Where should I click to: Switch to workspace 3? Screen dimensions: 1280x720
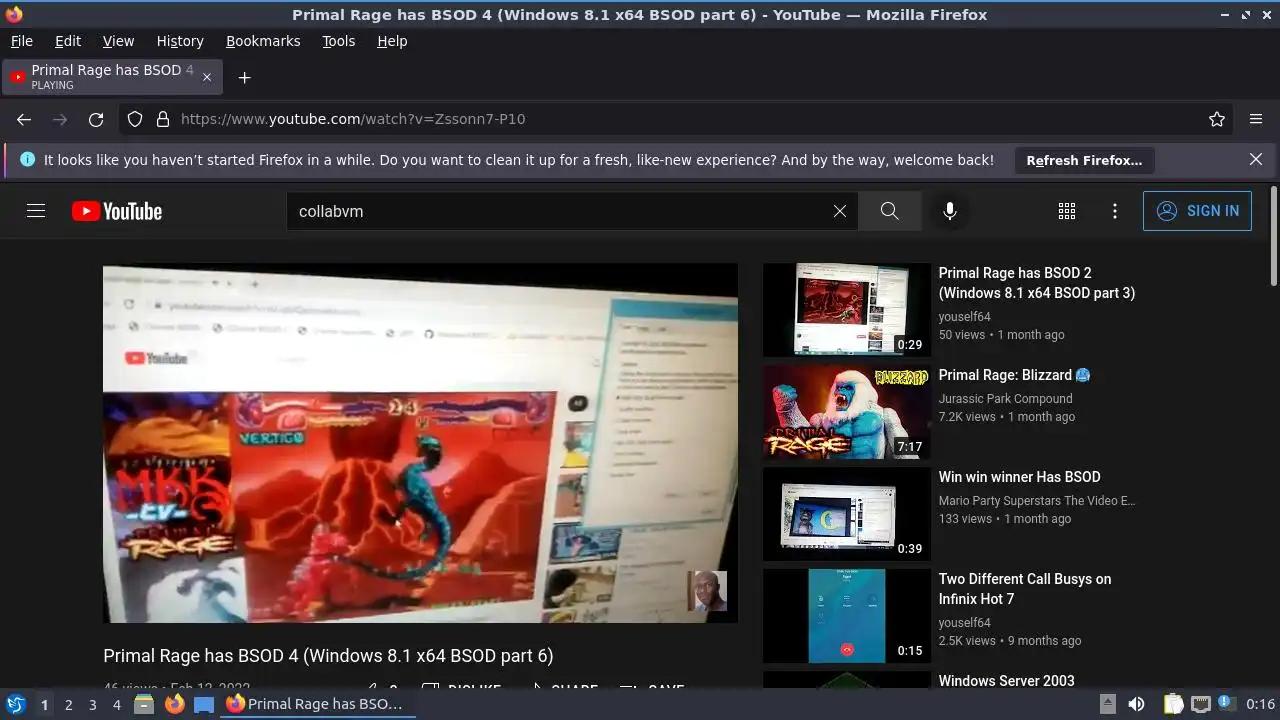(x=92, y=705)
